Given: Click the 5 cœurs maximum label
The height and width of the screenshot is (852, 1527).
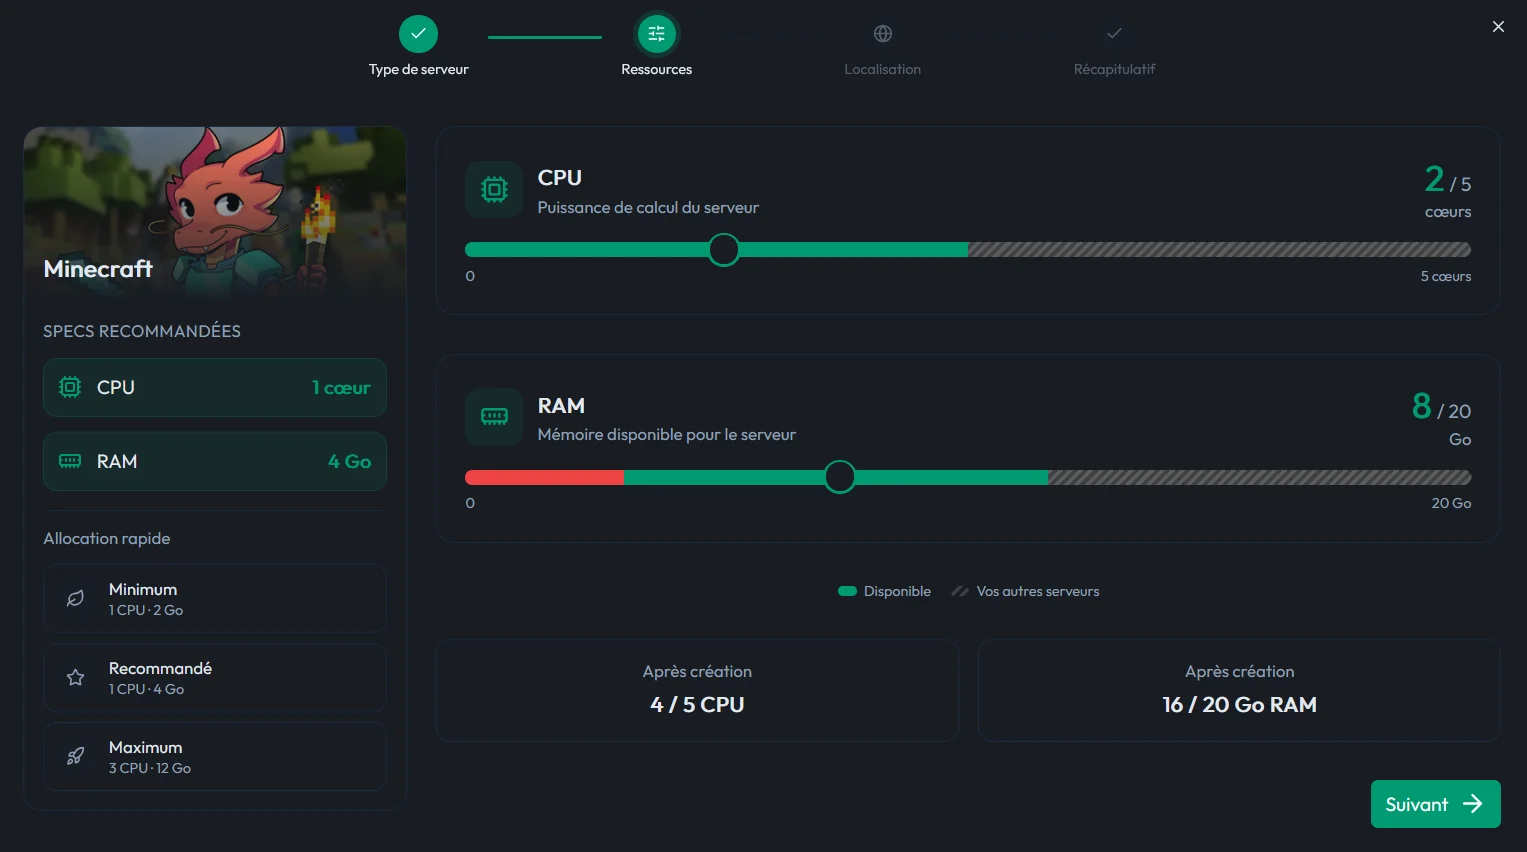Looking at the screenshot, I should (1446, 276).
